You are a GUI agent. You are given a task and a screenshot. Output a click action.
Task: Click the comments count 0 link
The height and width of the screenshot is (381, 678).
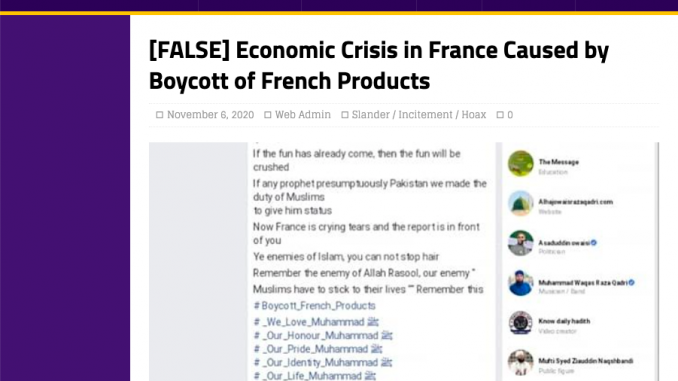click(x=510, y=115)
